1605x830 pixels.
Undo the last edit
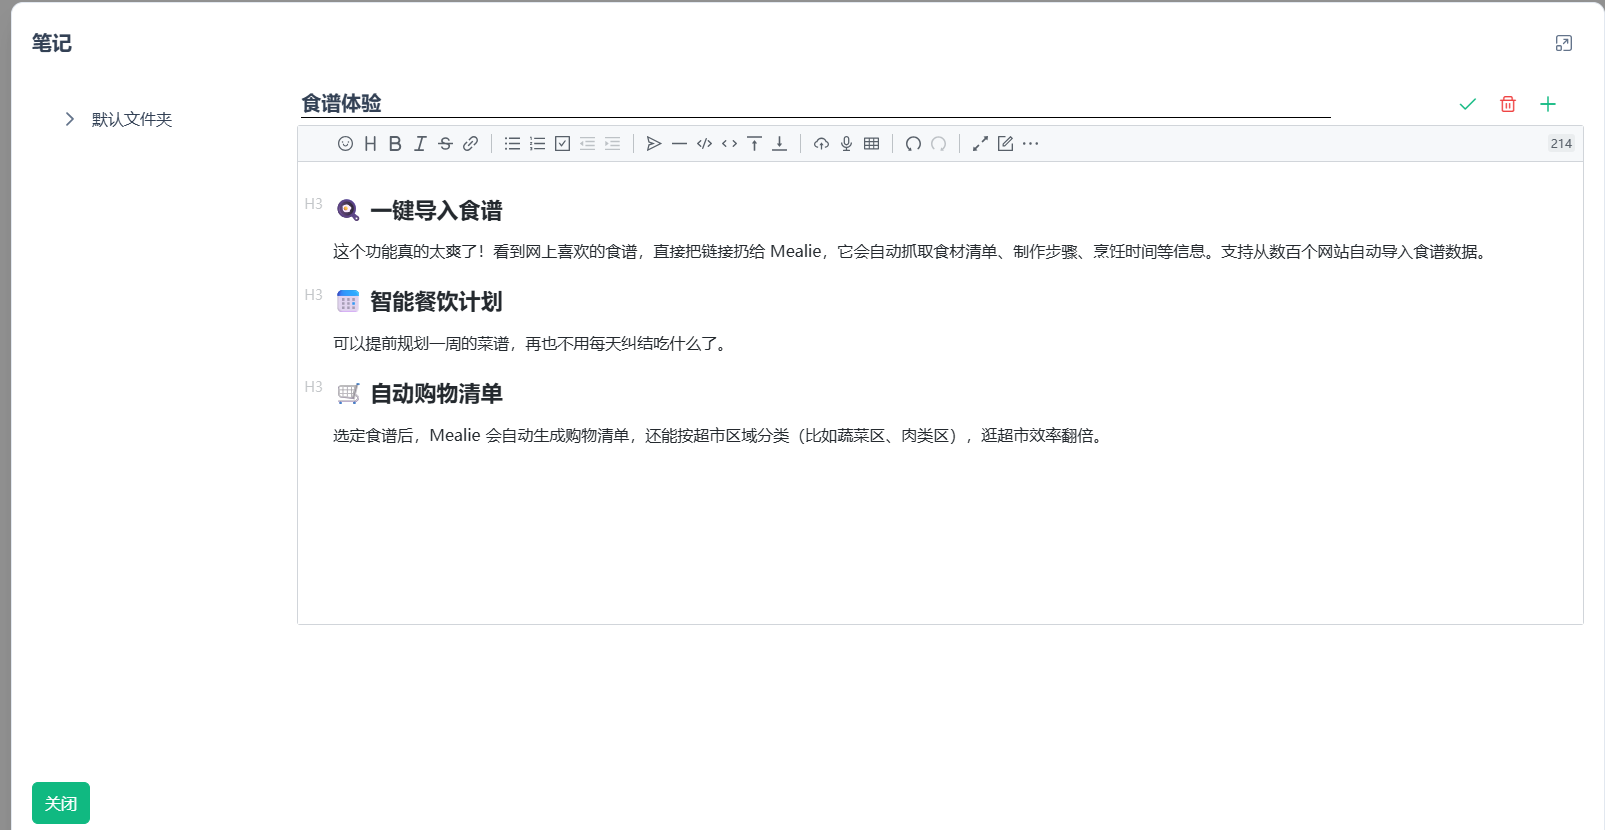(x=913, y=144)
